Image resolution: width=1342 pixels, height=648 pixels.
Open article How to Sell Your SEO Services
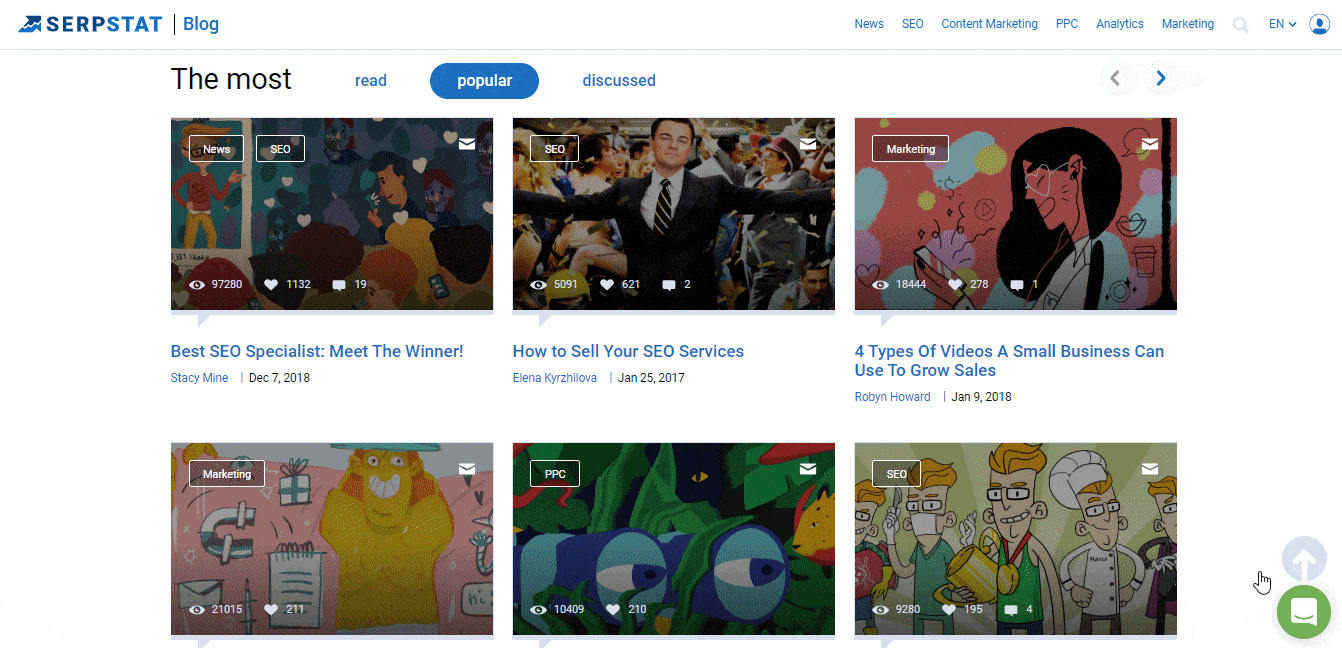[628, 351]
